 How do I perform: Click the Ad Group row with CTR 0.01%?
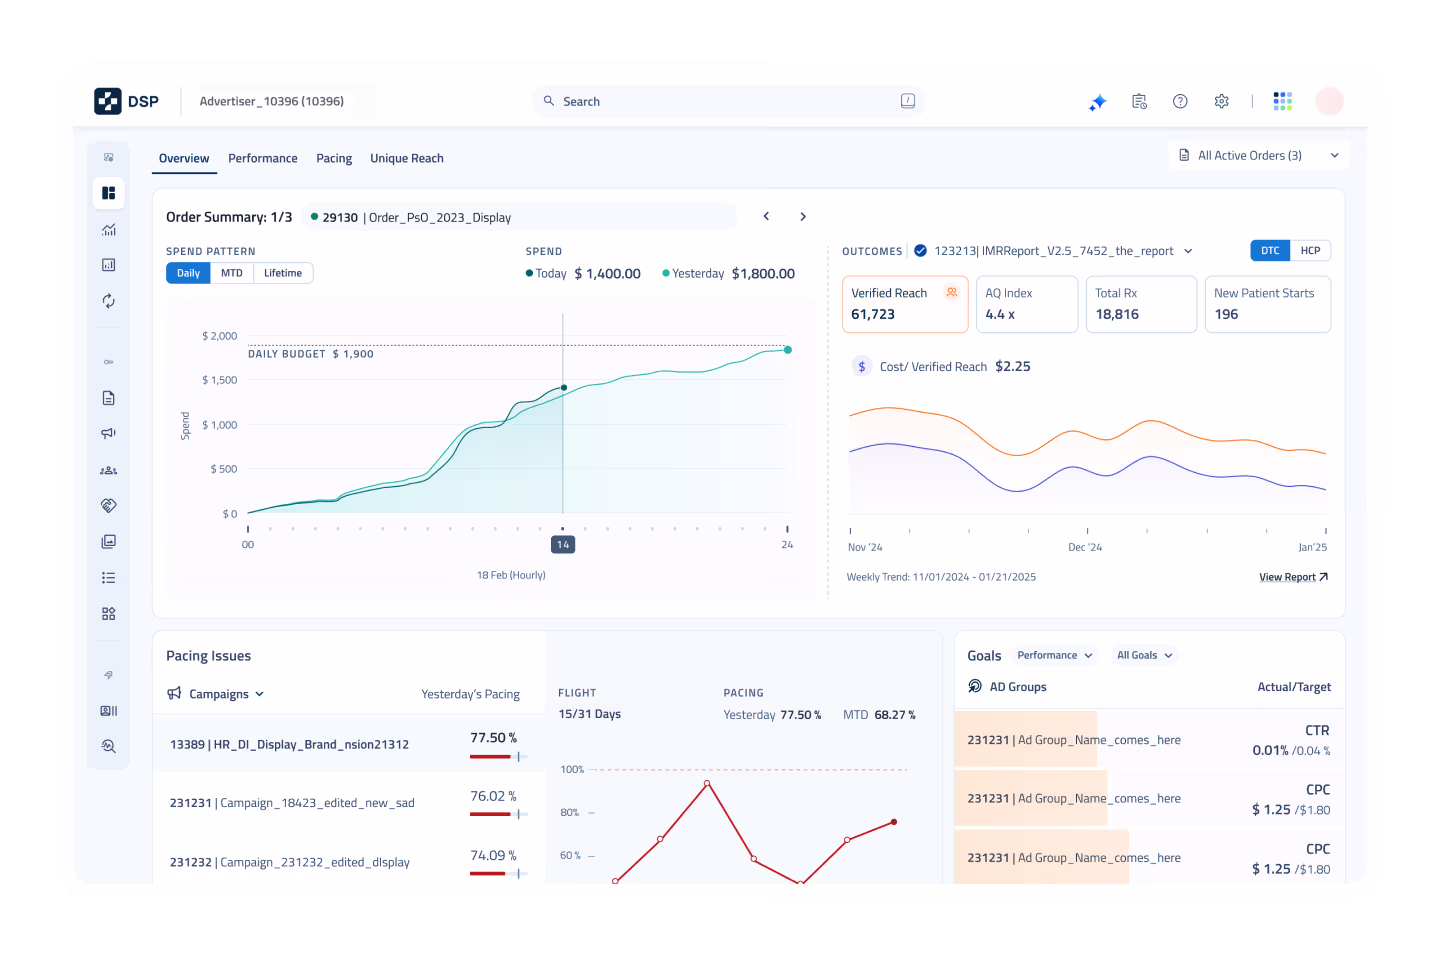tap(1149, 740)
